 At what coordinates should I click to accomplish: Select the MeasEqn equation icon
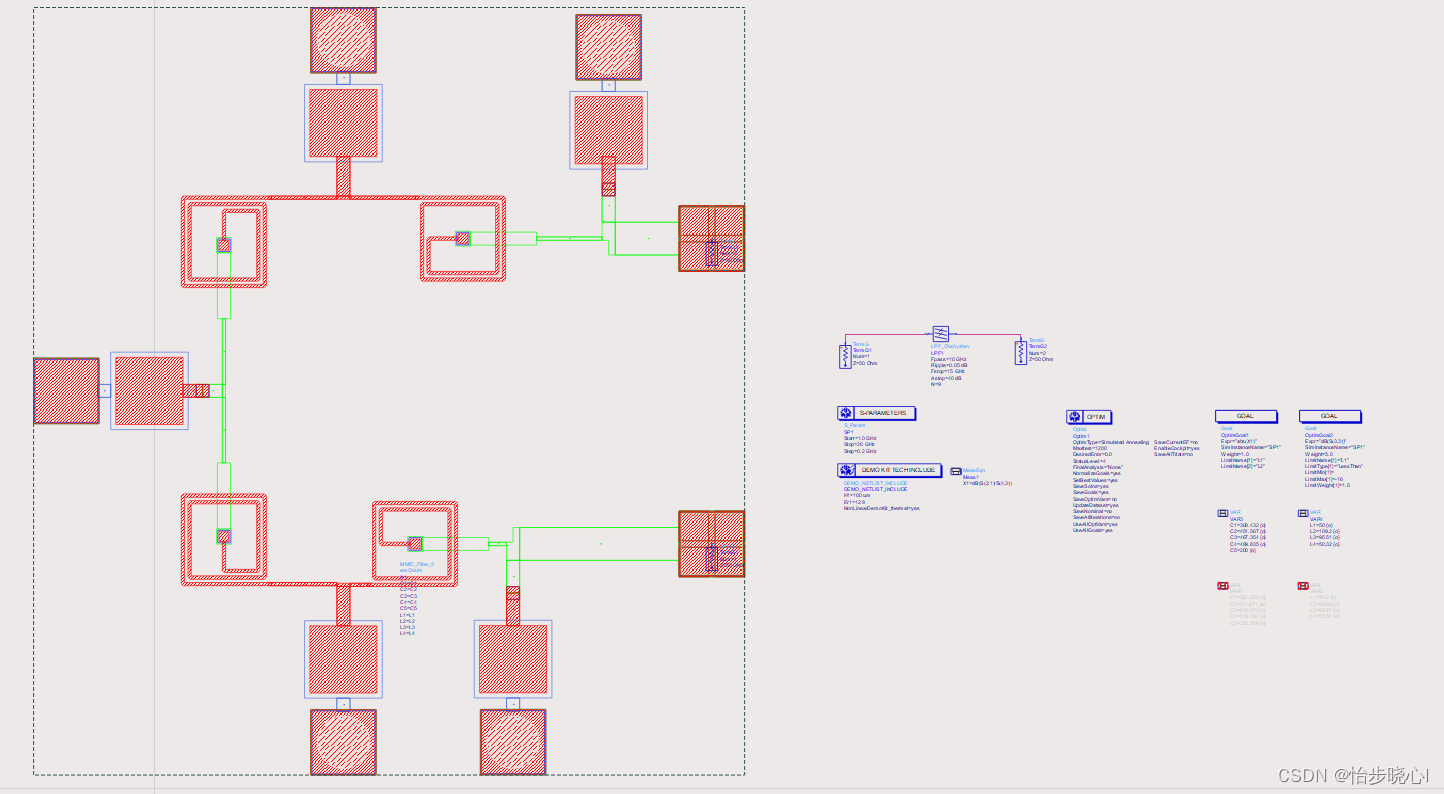[956, 471]
